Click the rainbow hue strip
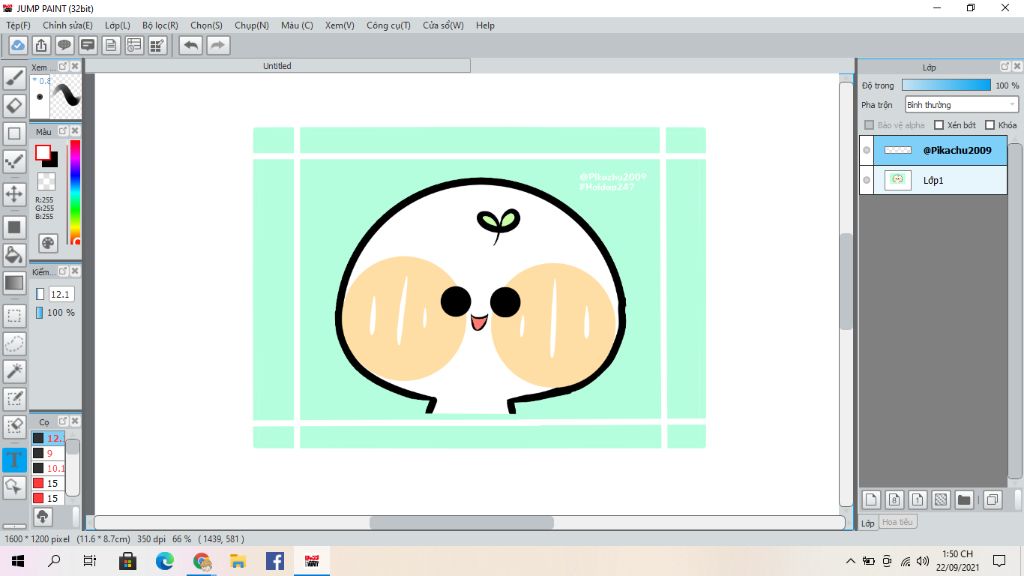Screen dimensions: 1024x576 point(75,192)
